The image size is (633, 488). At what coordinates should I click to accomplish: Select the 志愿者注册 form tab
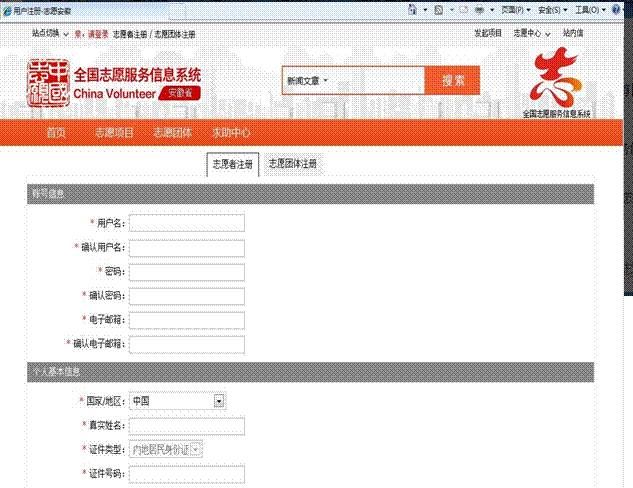click(233, 164)
